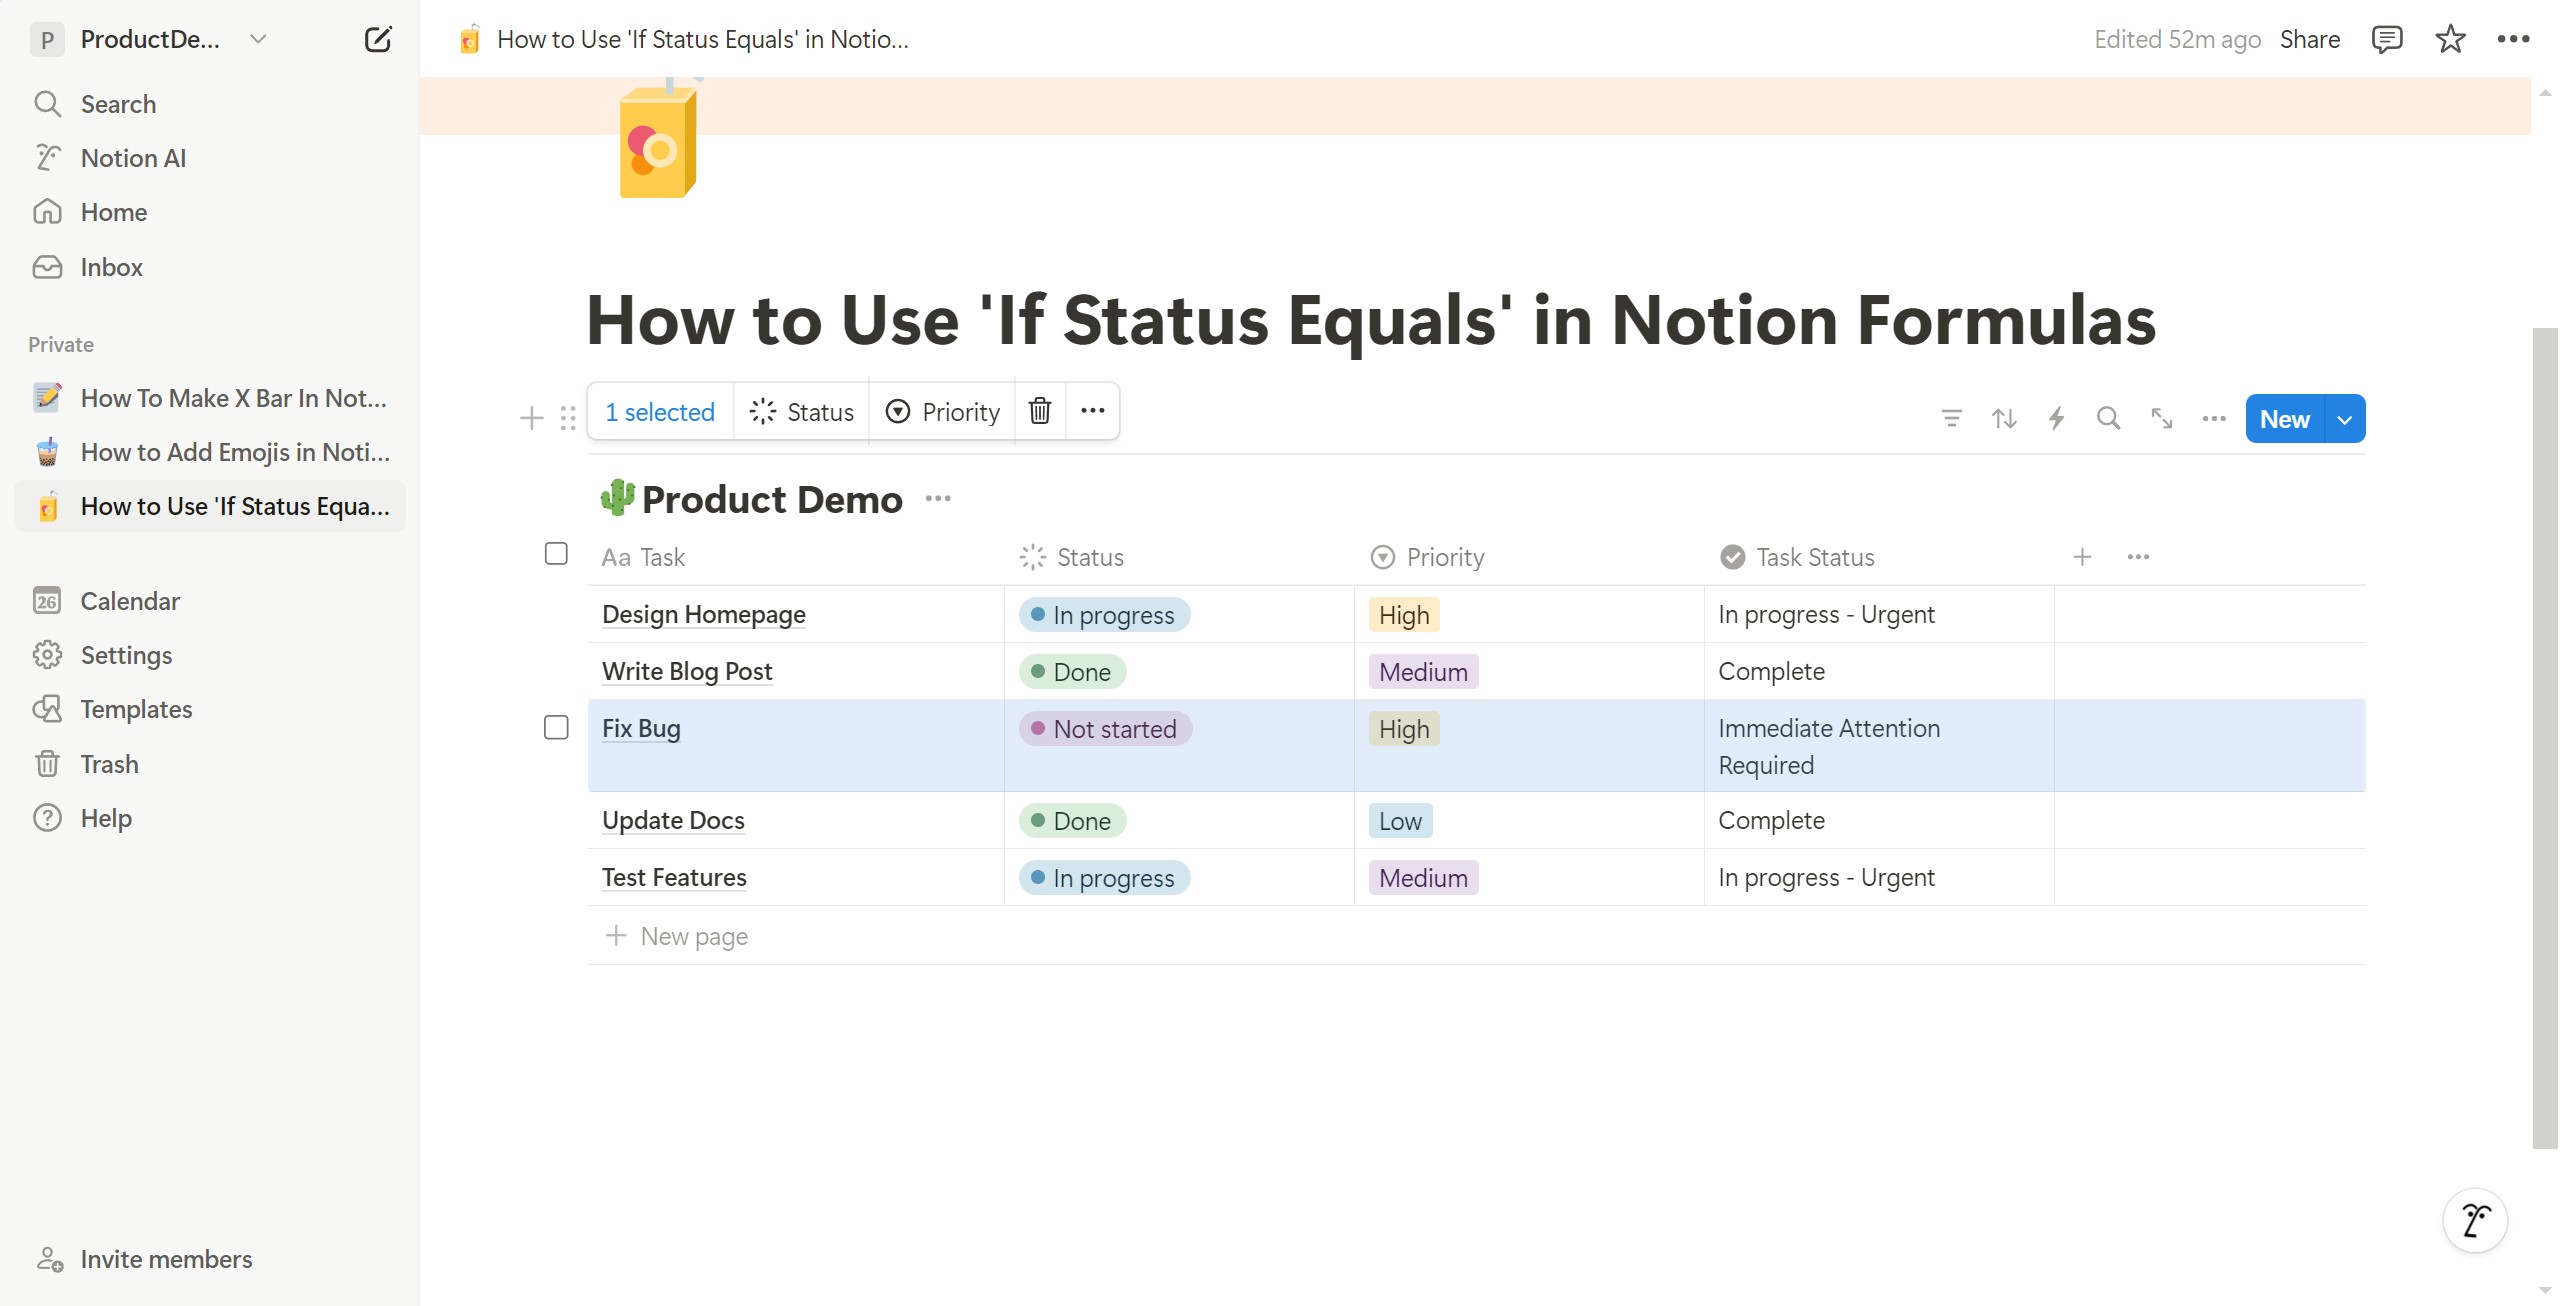Open the Test Features task
2561x1306 pixels.
click(x=674, y=877)
